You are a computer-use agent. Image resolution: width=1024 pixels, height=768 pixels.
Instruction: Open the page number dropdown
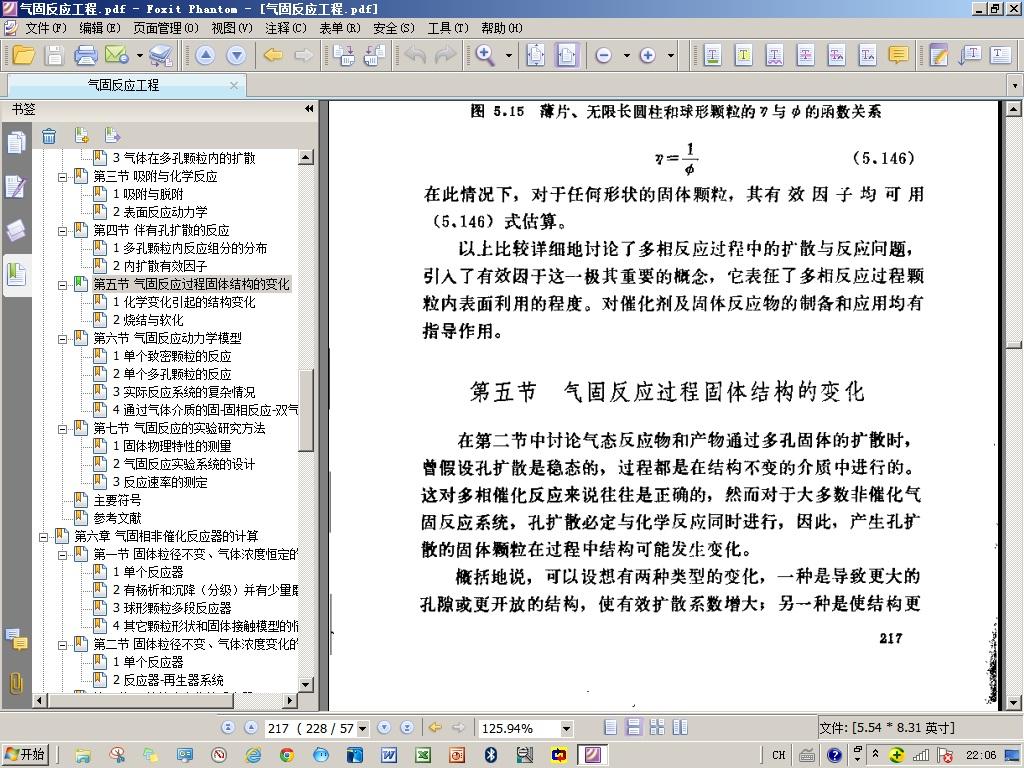point(362,728)
